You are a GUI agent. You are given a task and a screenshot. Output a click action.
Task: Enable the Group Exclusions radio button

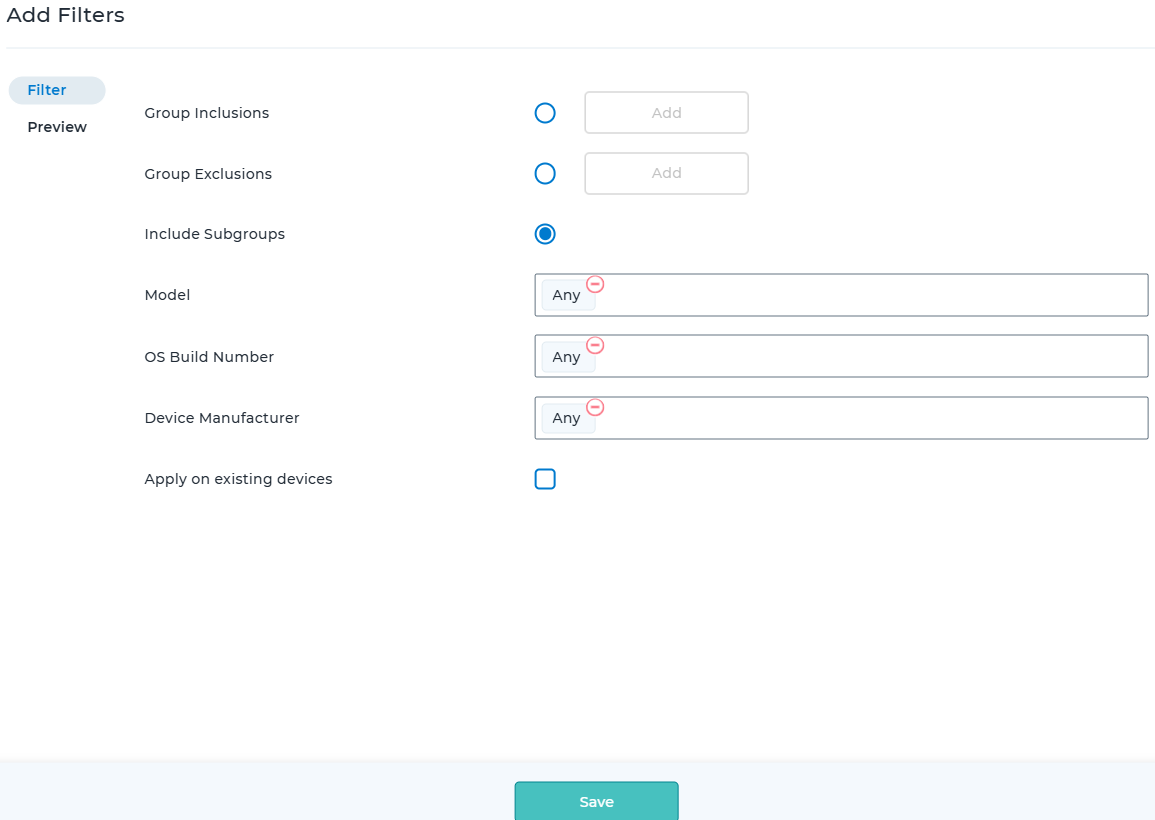[x=545, y=174]
